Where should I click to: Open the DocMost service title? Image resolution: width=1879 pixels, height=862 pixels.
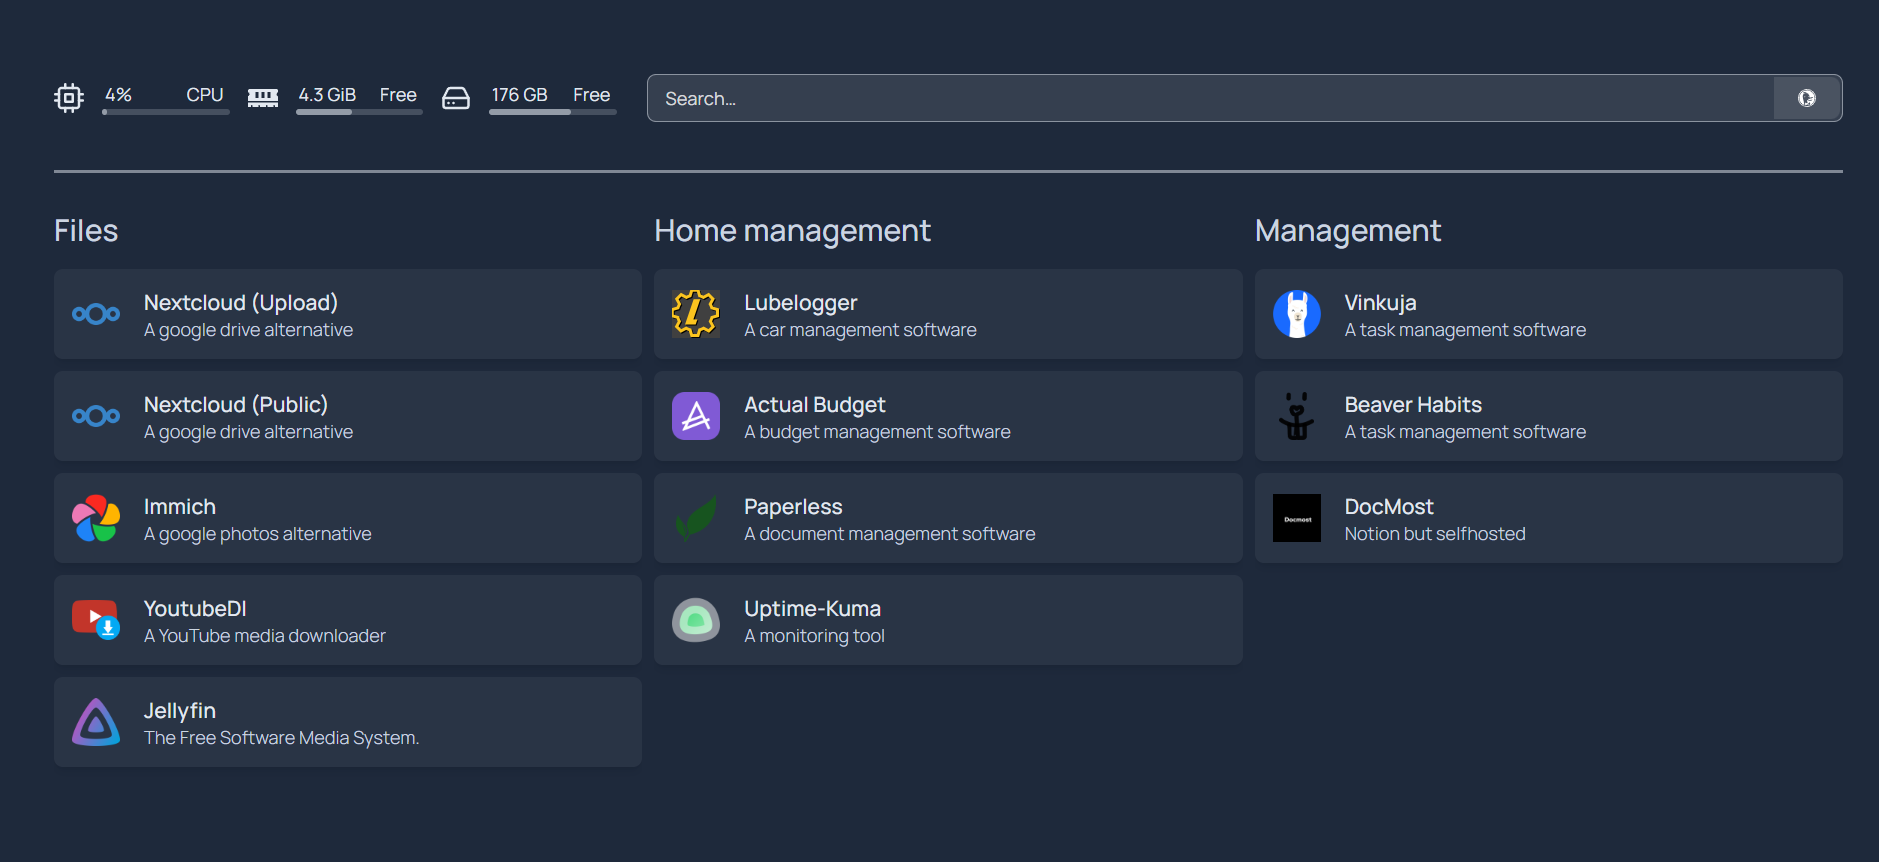point(1389,507)
